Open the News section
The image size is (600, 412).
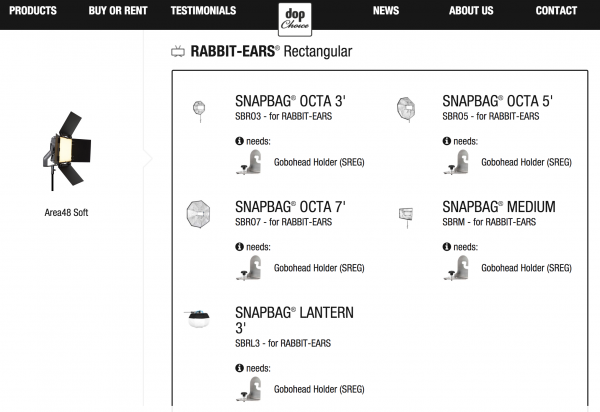pos(385,11)
